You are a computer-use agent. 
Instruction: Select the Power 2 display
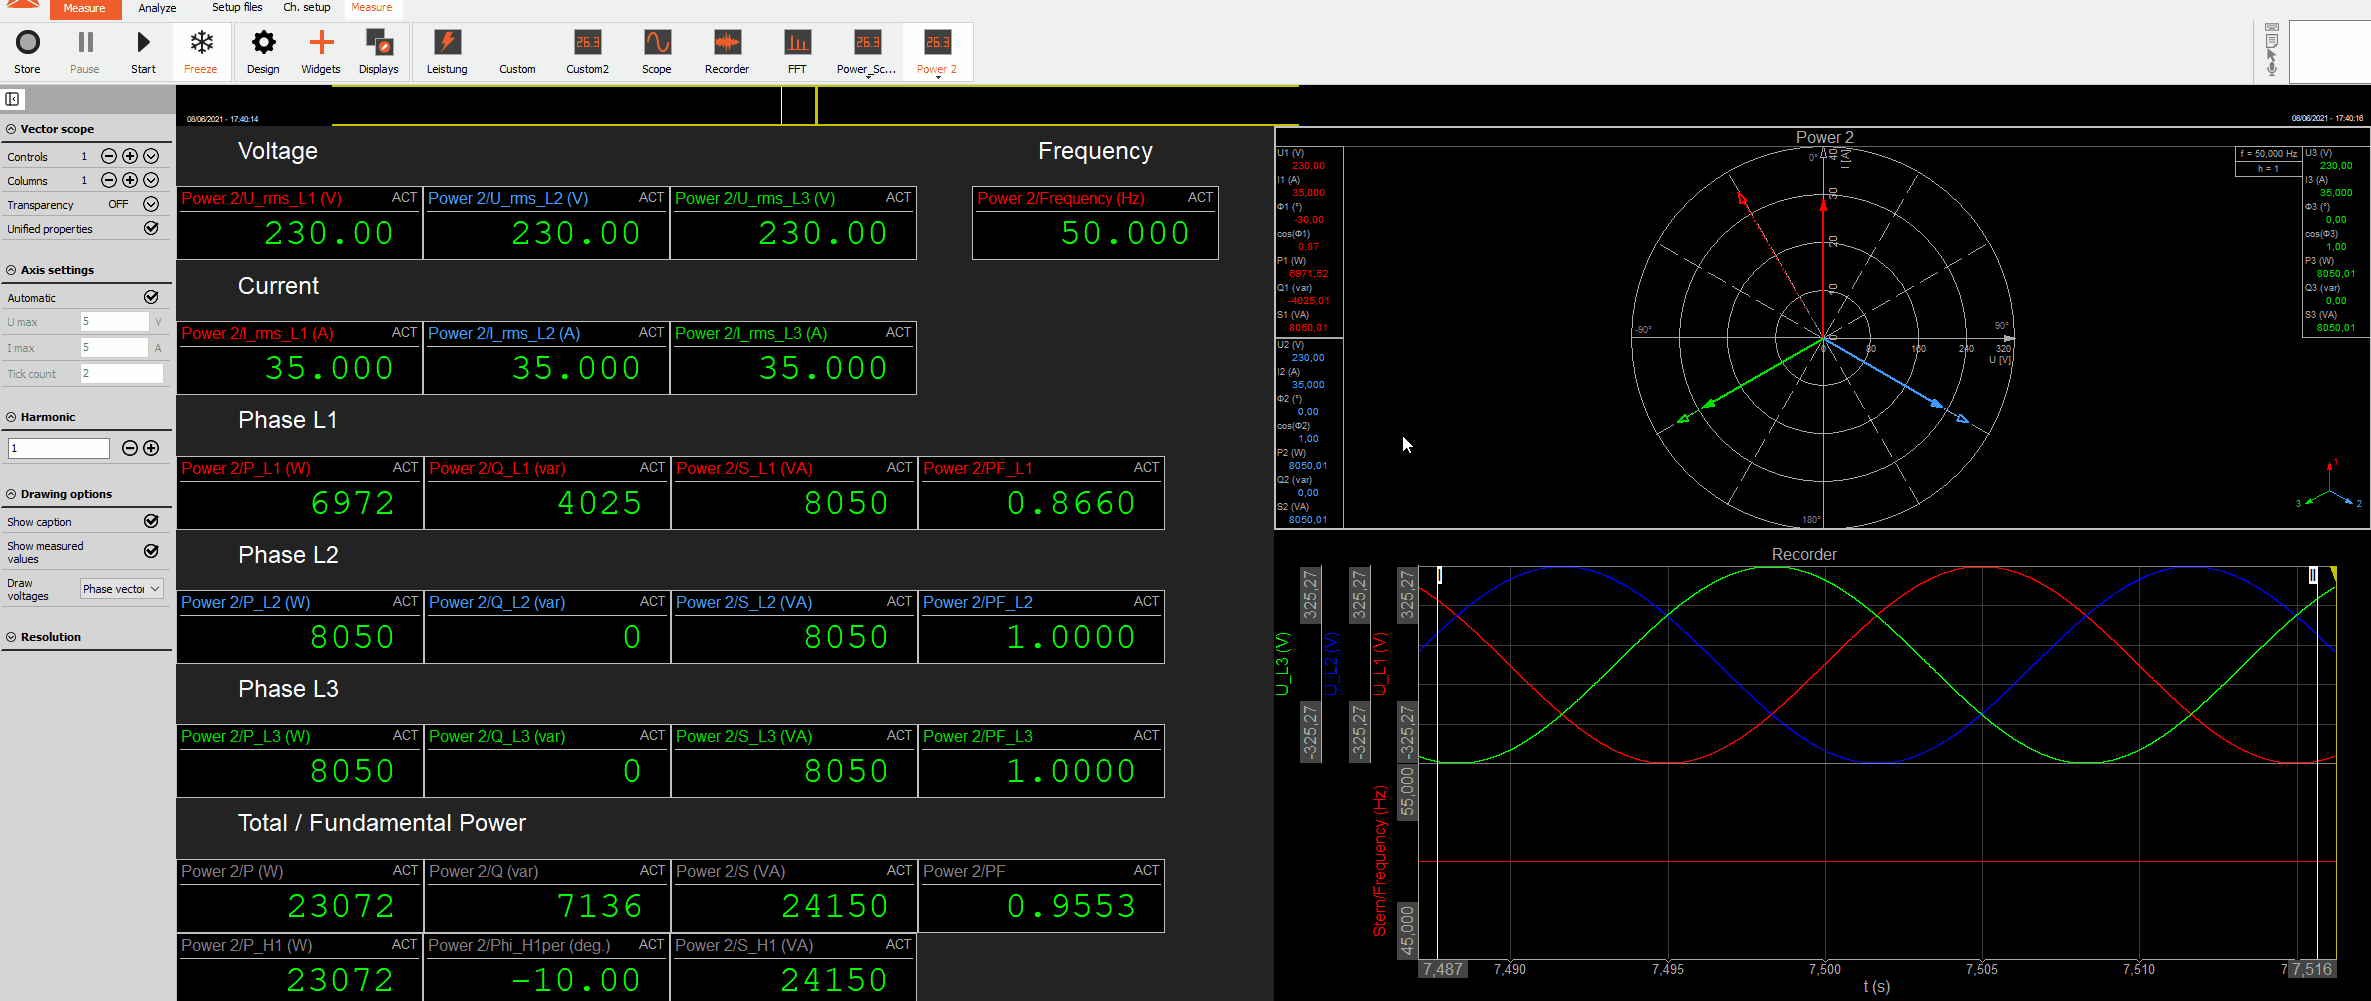pyautogui.click(x=937, y=51)
